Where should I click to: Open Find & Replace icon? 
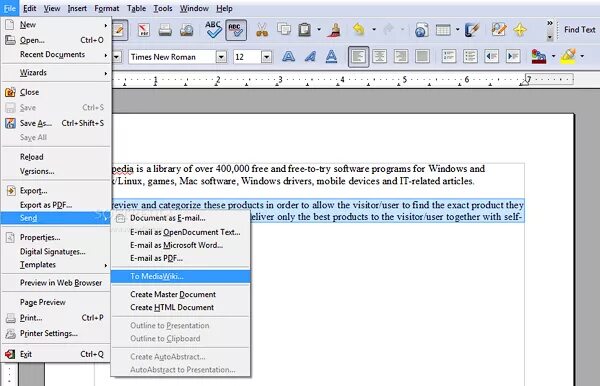(x=499, y=30)
